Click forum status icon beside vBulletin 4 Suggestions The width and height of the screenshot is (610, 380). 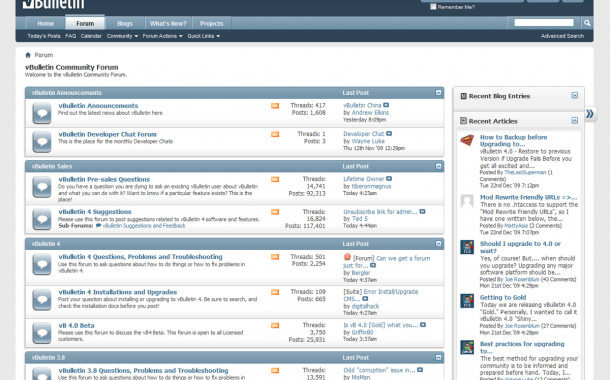(x=42, y=219)
